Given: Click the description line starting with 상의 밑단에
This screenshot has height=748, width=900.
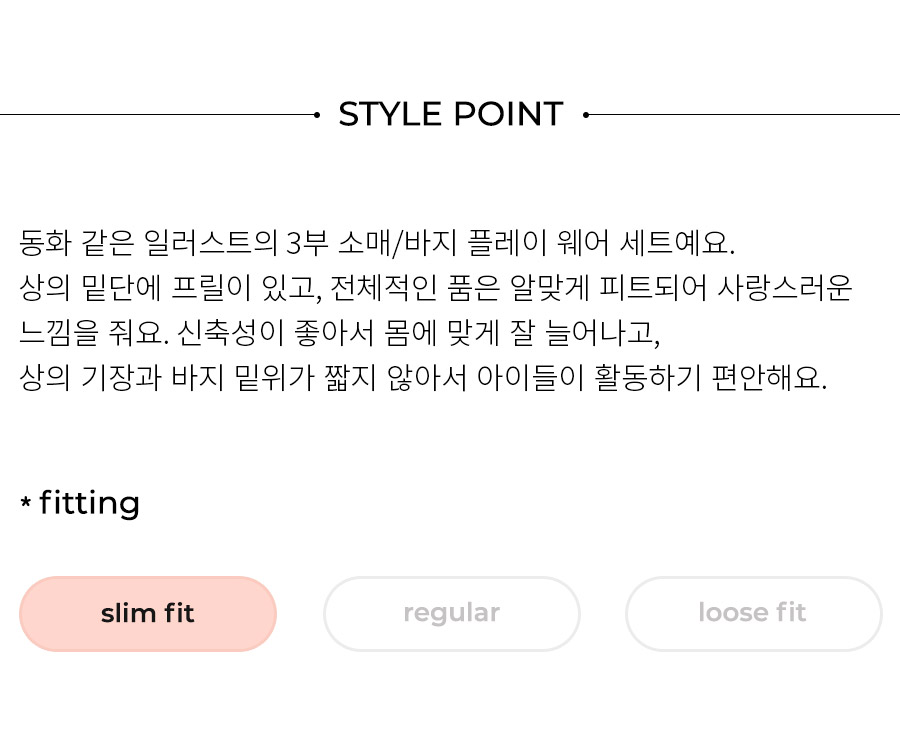Looking at the screenshot, I should pos(436,288).
